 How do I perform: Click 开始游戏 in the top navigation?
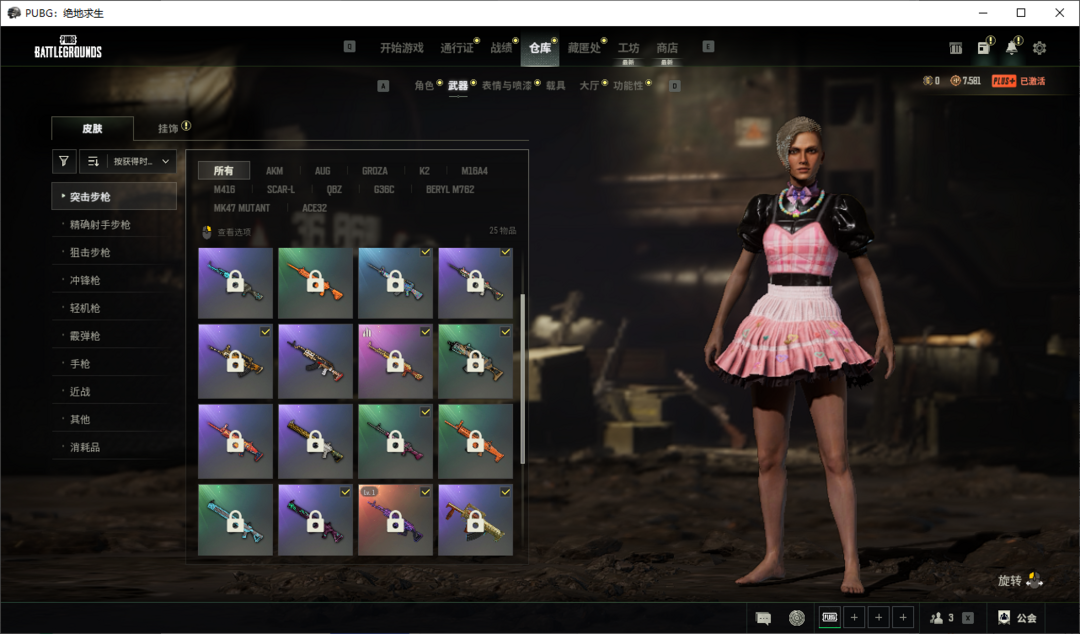(x=401, y=48)
